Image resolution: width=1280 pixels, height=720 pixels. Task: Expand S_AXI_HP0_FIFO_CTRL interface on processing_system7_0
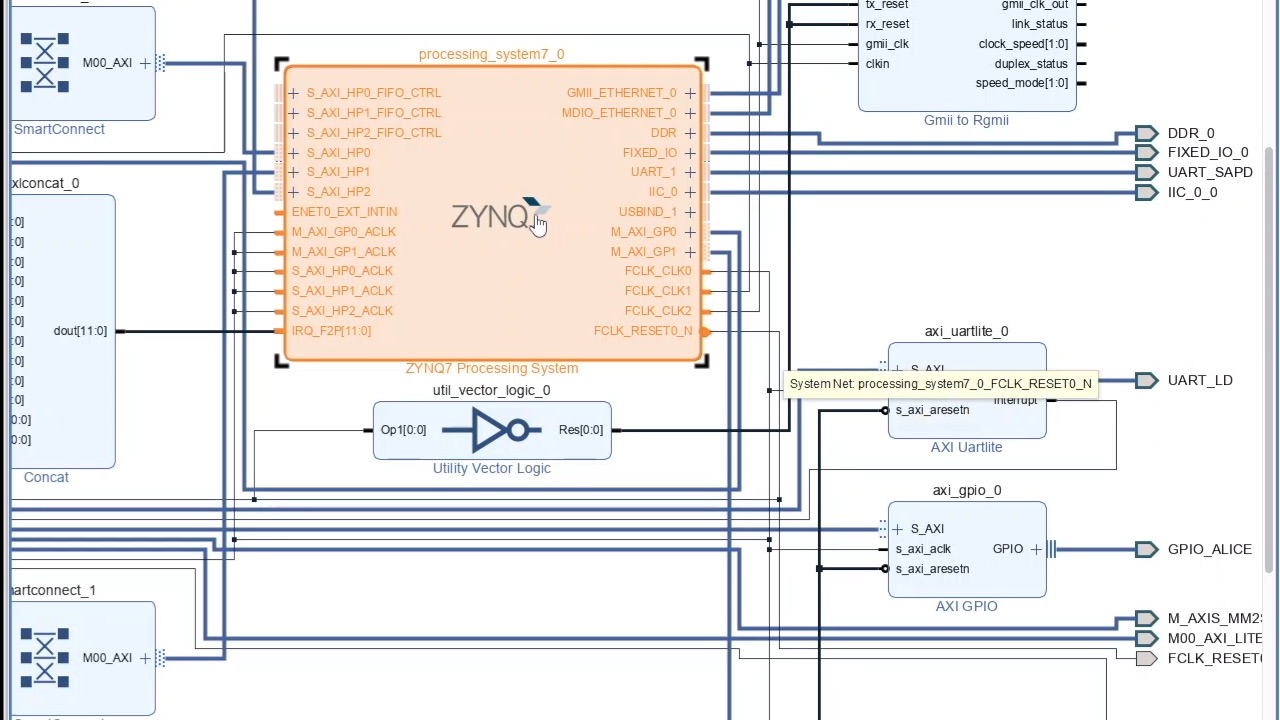293,93
